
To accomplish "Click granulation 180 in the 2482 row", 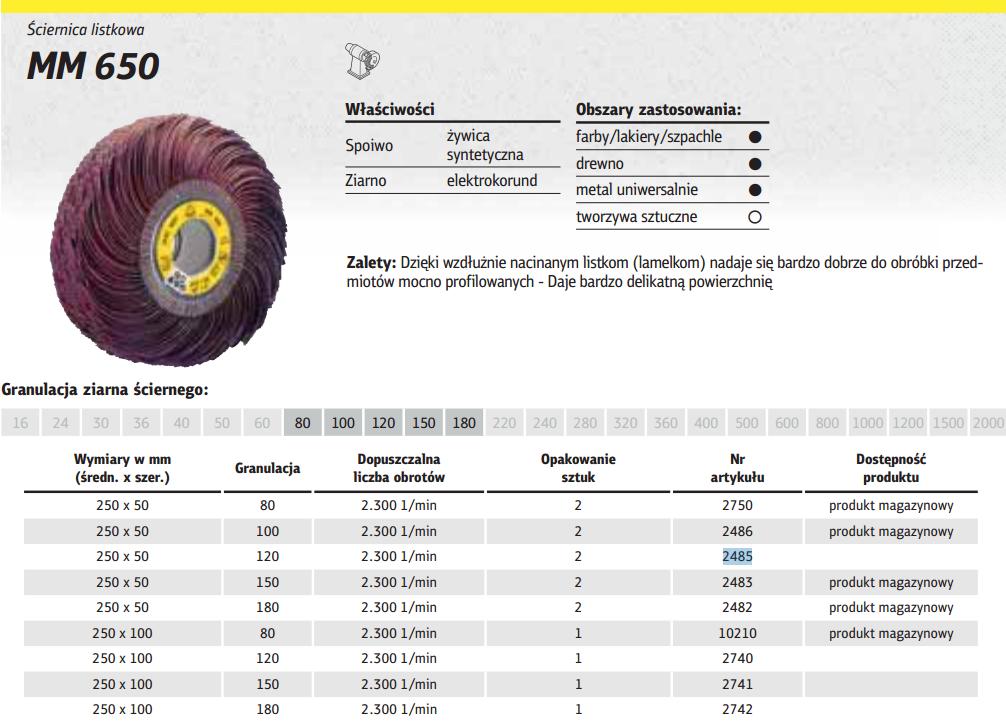I will [268, 608].
